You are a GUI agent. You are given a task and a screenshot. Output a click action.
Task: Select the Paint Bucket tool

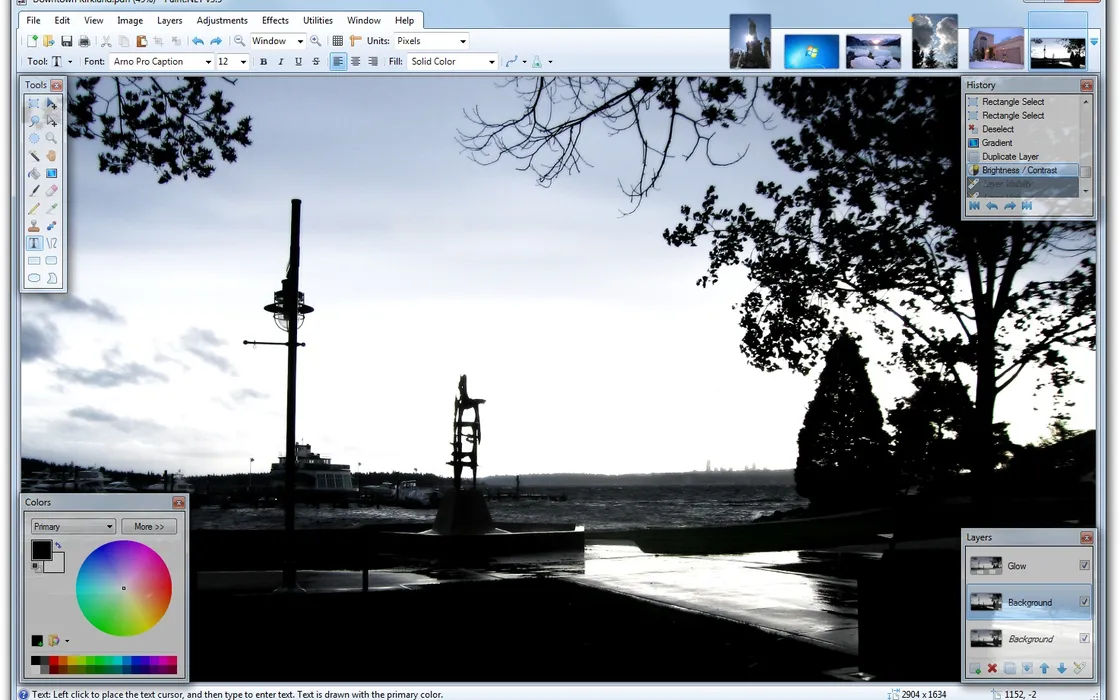[34, 173]
